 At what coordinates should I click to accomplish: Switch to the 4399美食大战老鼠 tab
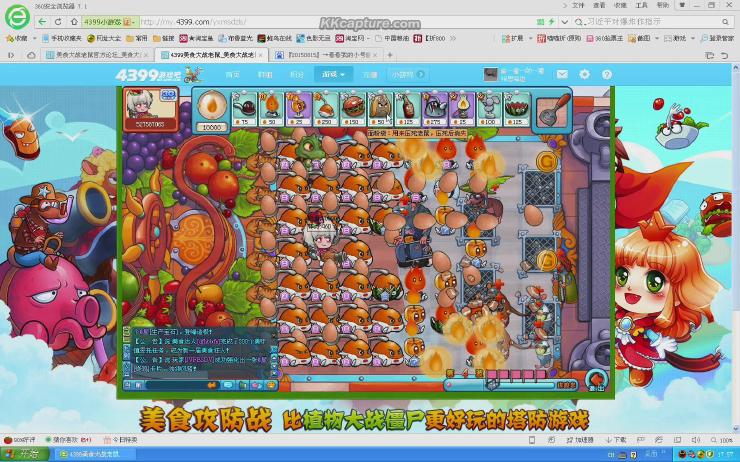tap(211, 55)
